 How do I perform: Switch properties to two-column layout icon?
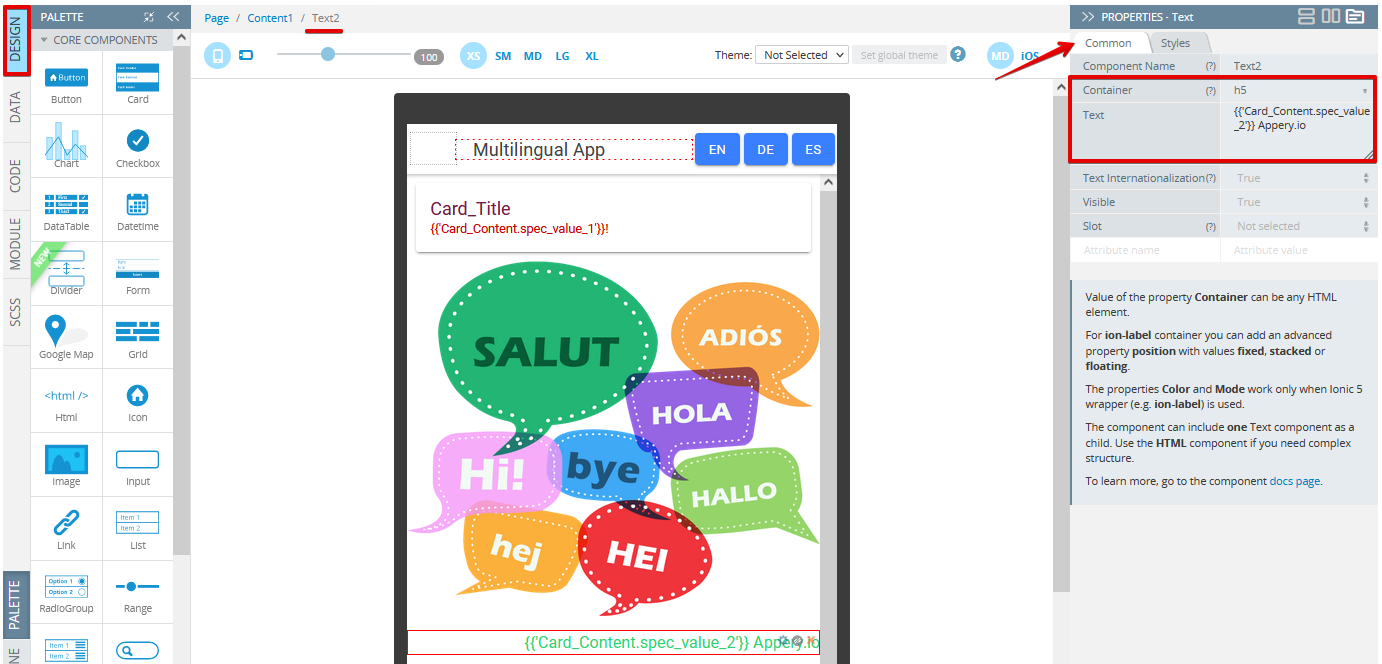(x=1330, y=16)
